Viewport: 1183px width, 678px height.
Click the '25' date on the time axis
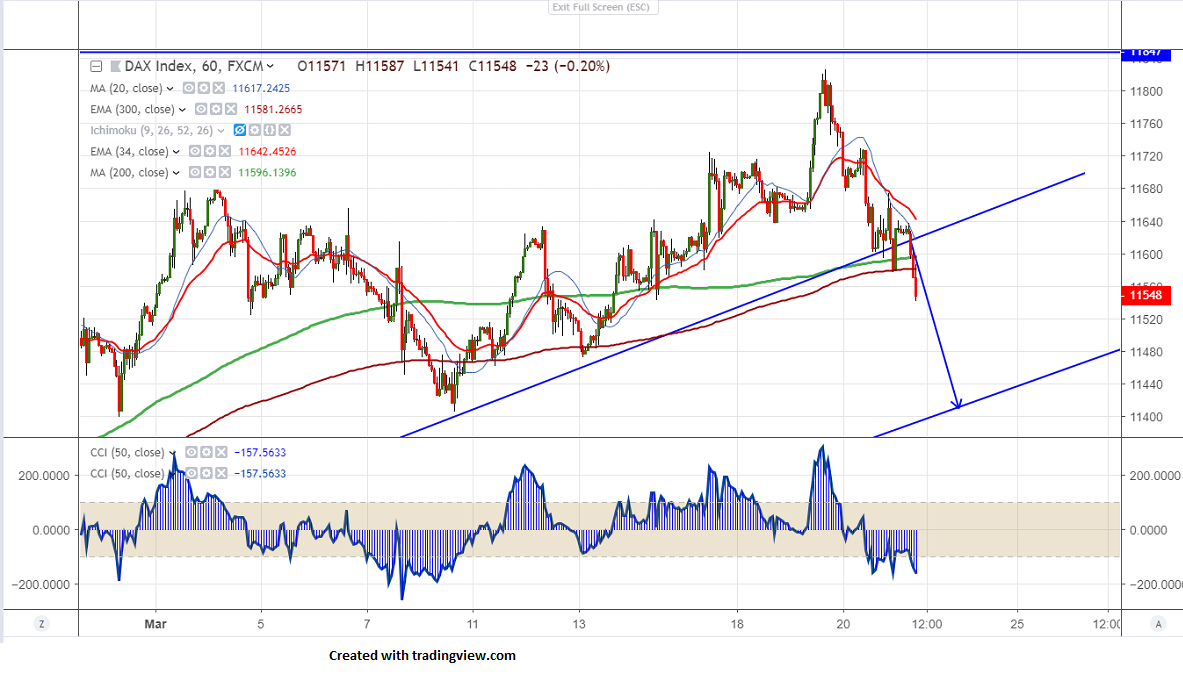click(1017, 624)
